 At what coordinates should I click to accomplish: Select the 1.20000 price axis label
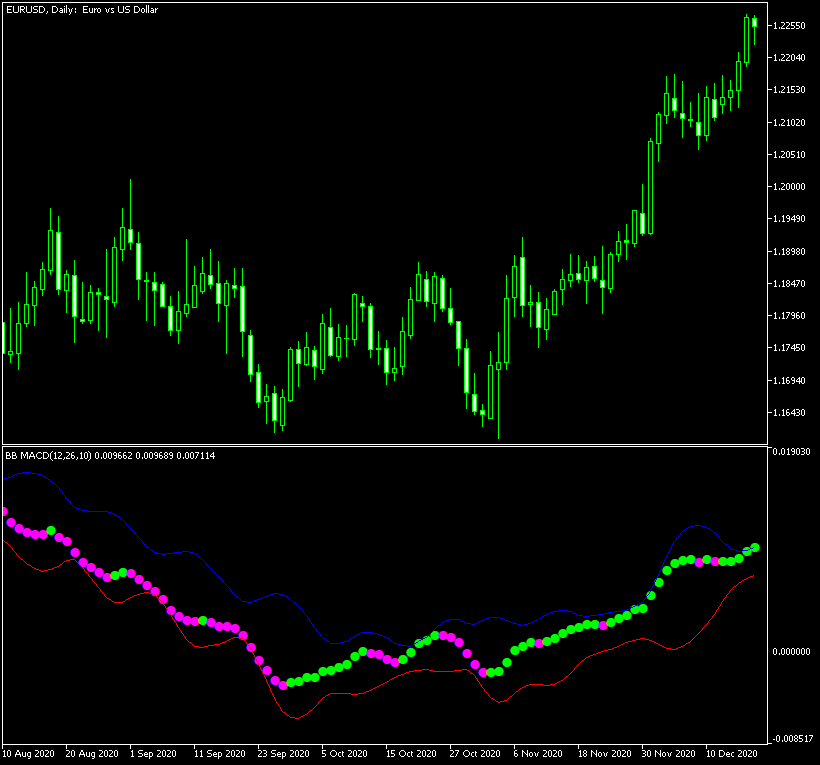pos(791,187)
